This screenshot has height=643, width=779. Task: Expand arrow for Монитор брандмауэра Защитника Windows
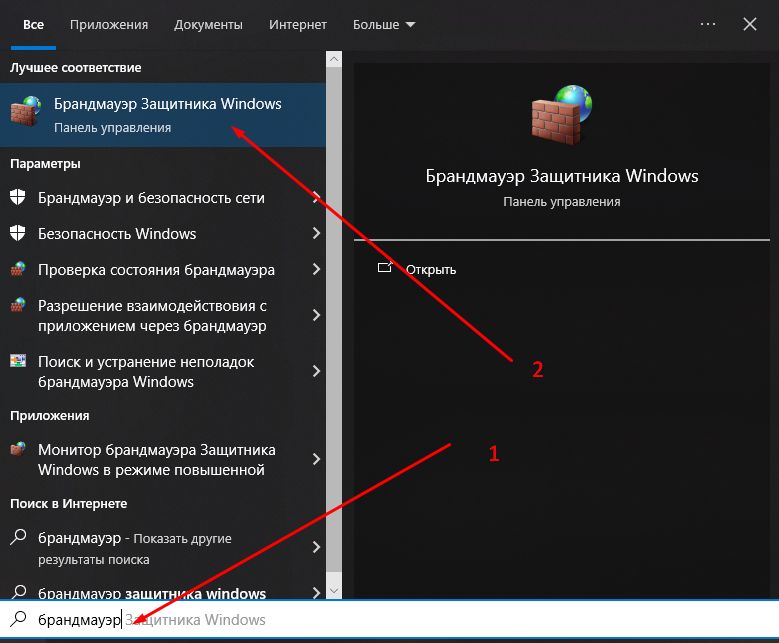tap(316, 460)
